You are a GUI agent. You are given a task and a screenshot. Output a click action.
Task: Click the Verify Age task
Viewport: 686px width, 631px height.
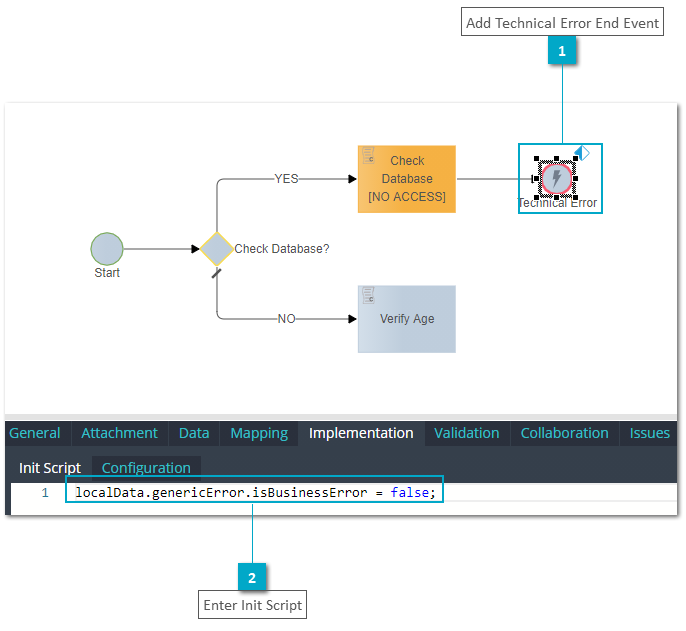tap(407, 319)
